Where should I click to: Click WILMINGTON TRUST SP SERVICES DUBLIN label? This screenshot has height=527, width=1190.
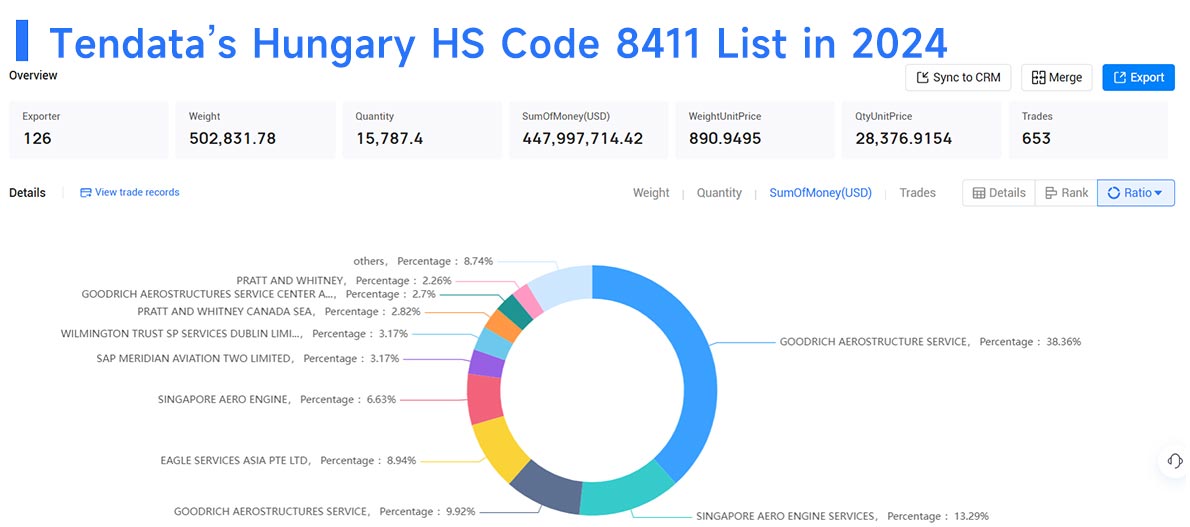(x=235, y=333)
